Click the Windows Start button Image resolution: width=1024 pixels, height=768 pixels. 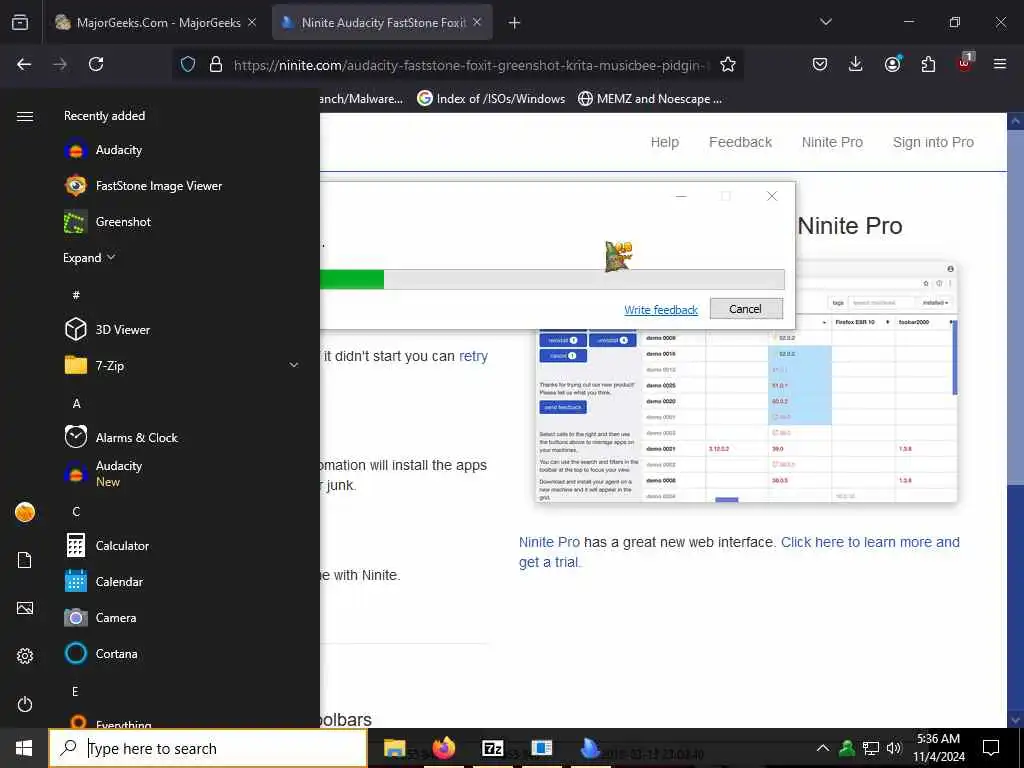tap(24, 748)
